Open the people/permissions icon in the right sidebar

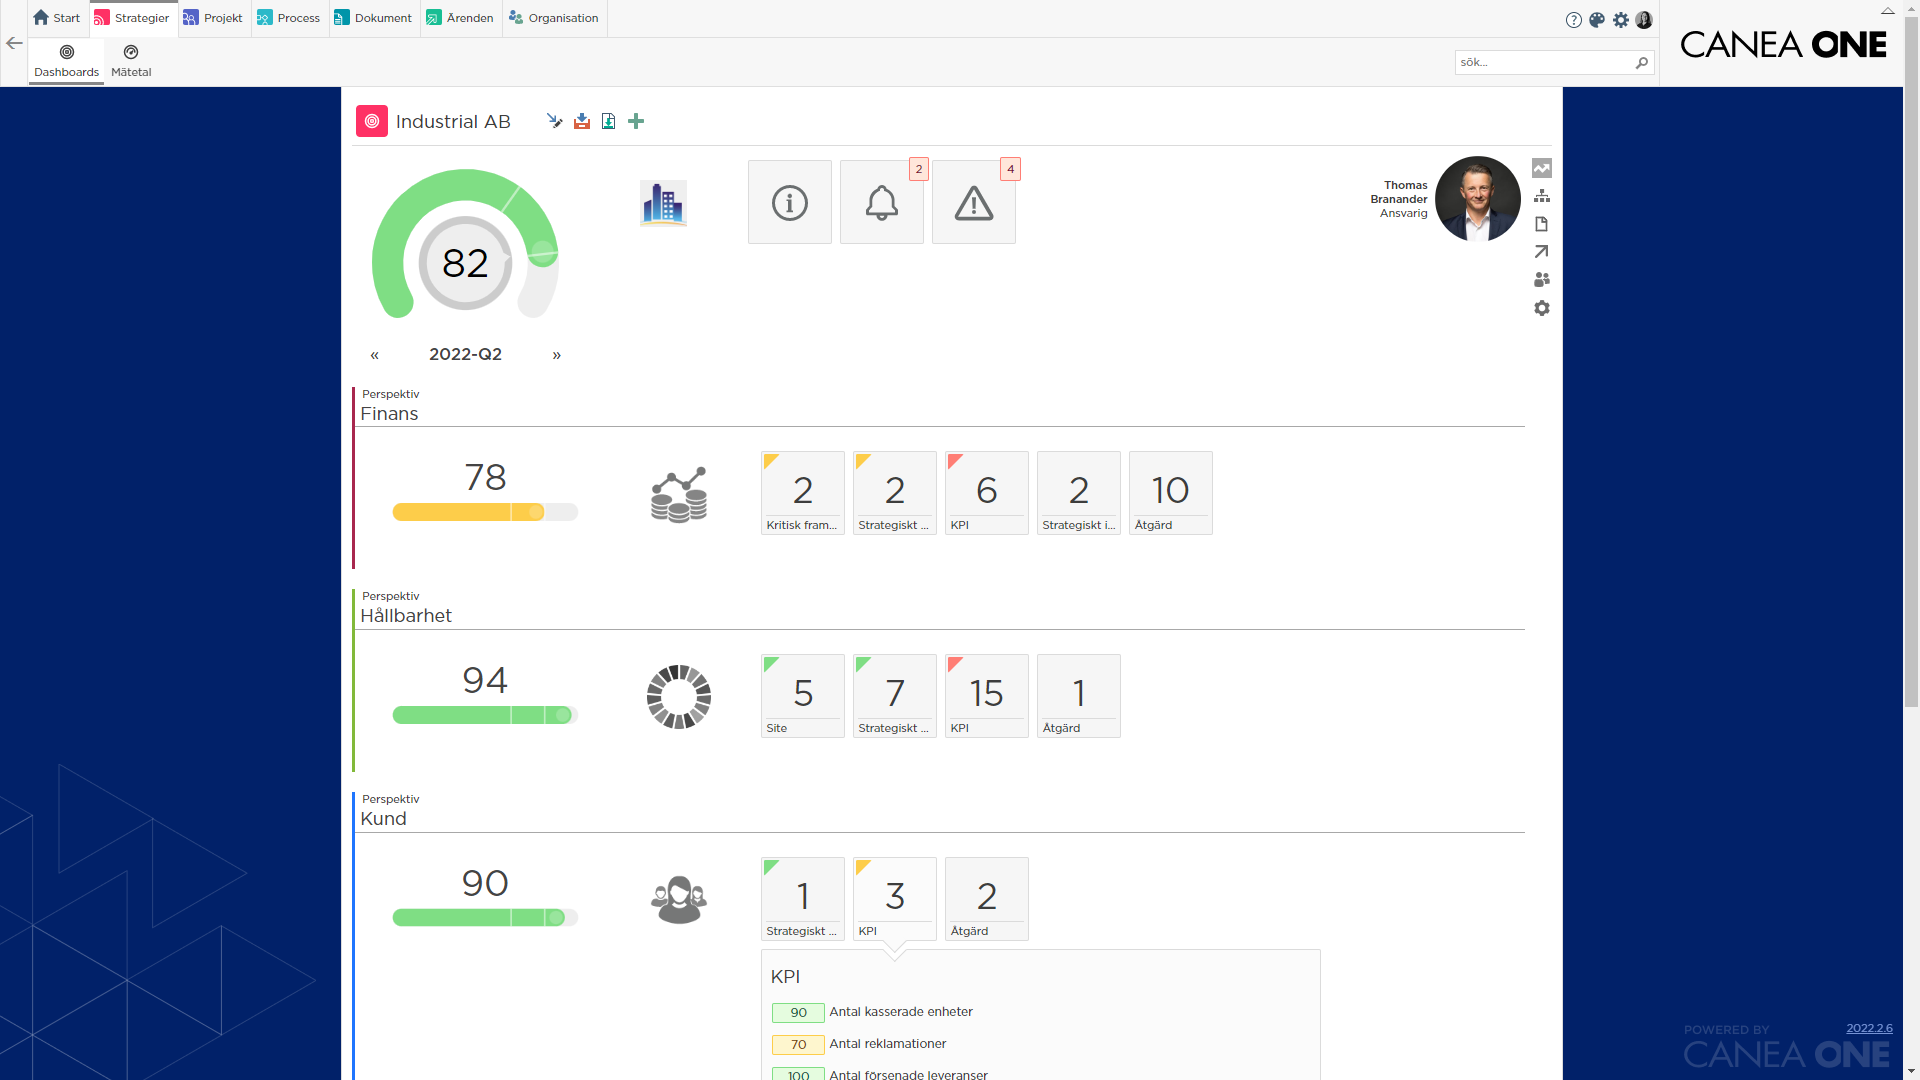1542,280
